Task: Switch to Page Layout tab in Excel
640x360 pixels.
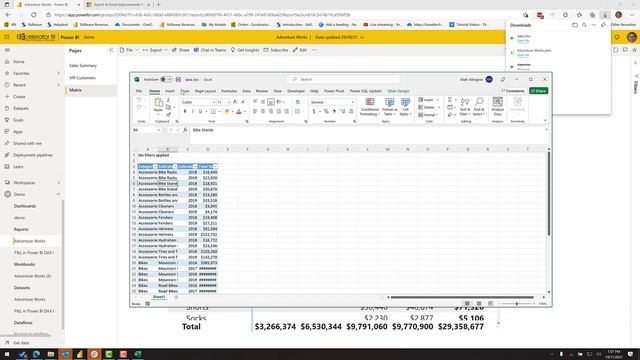Action: tap(205, 91)
